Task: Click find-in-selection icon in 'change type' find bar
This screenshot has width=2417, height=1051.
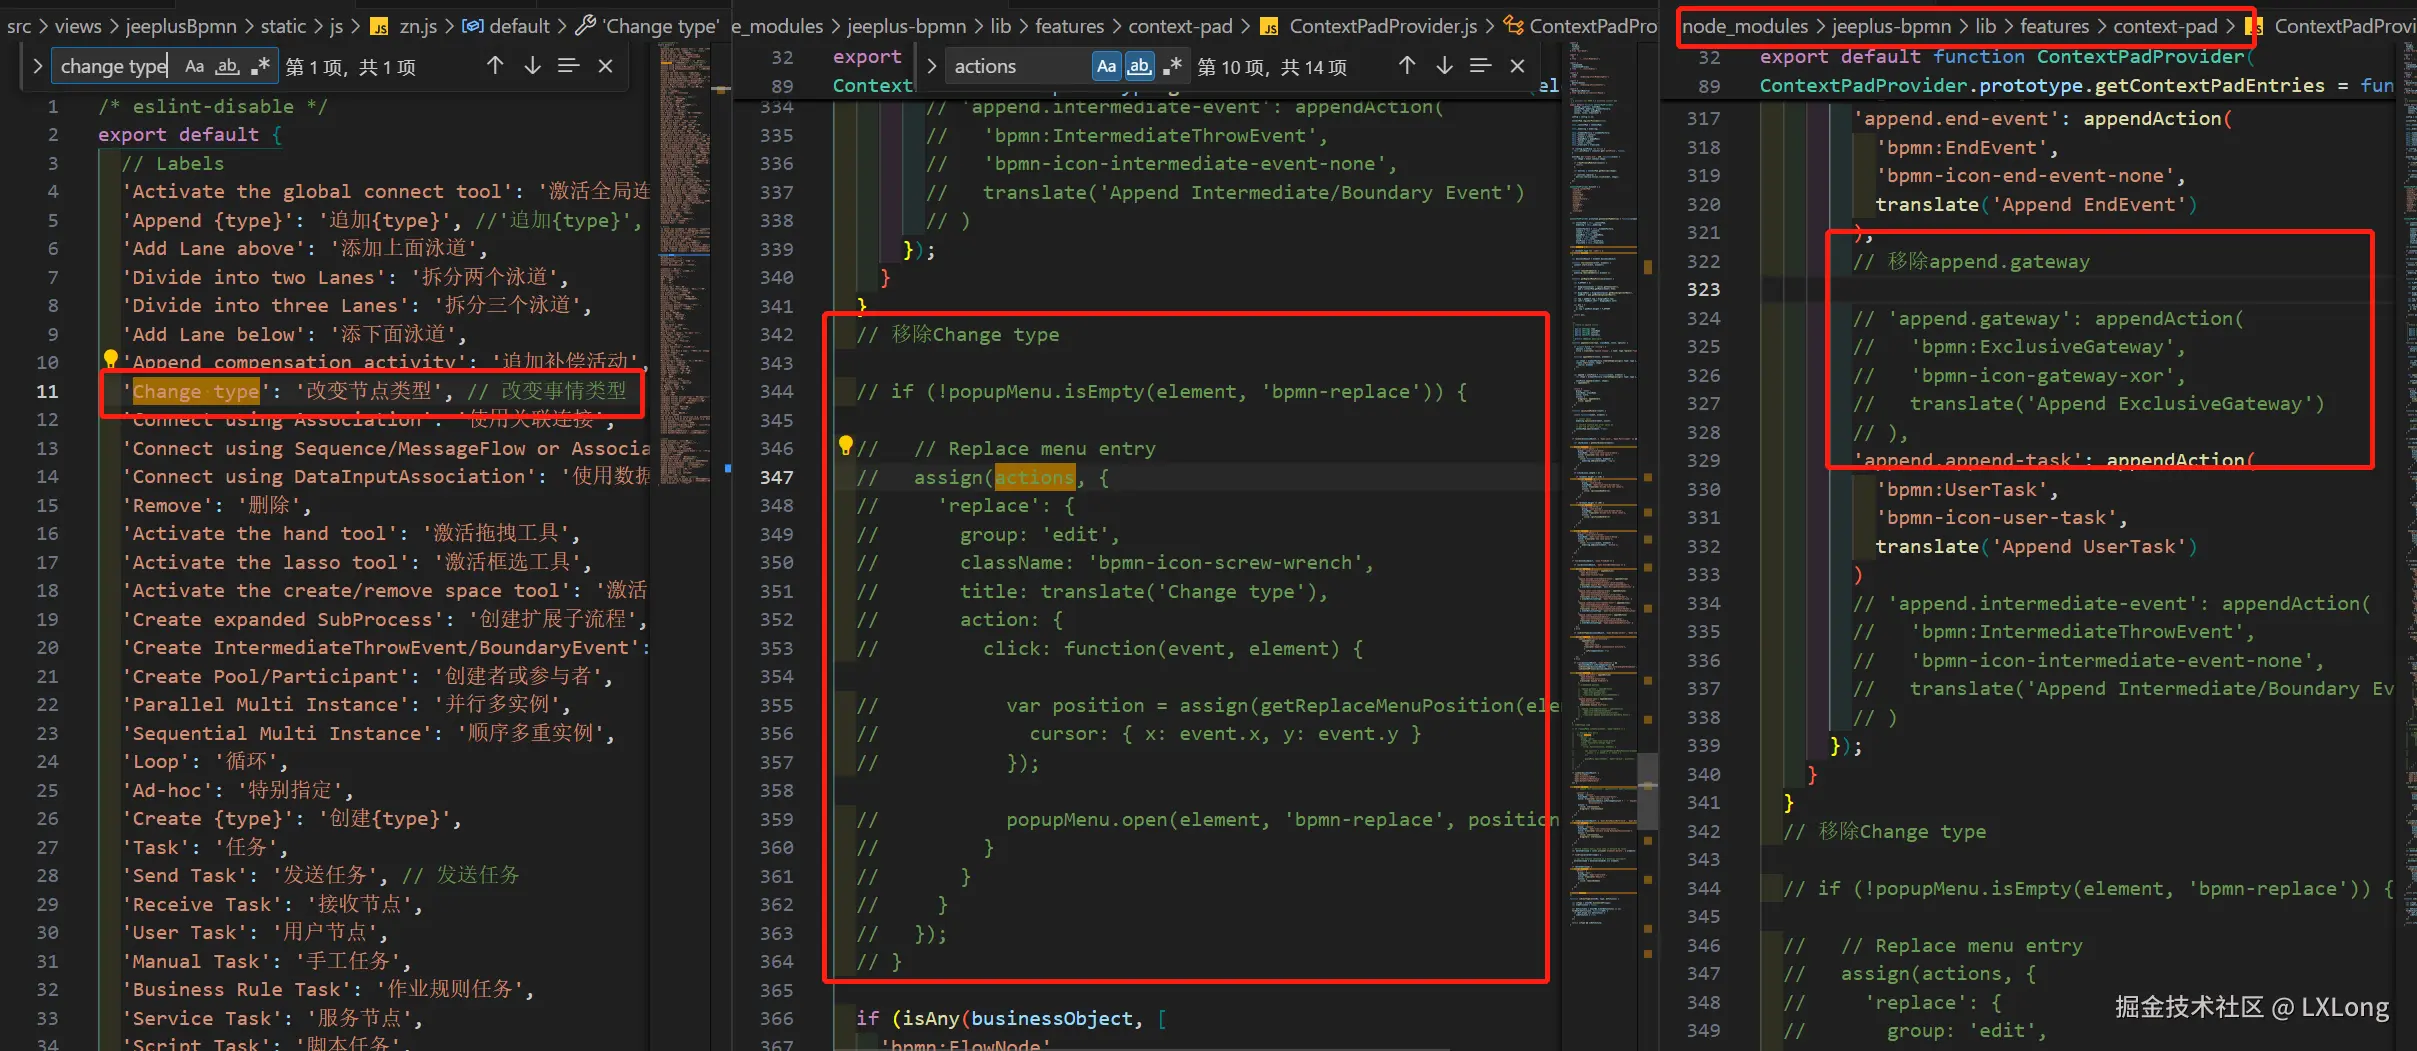Action: click(x=568, y=66)
